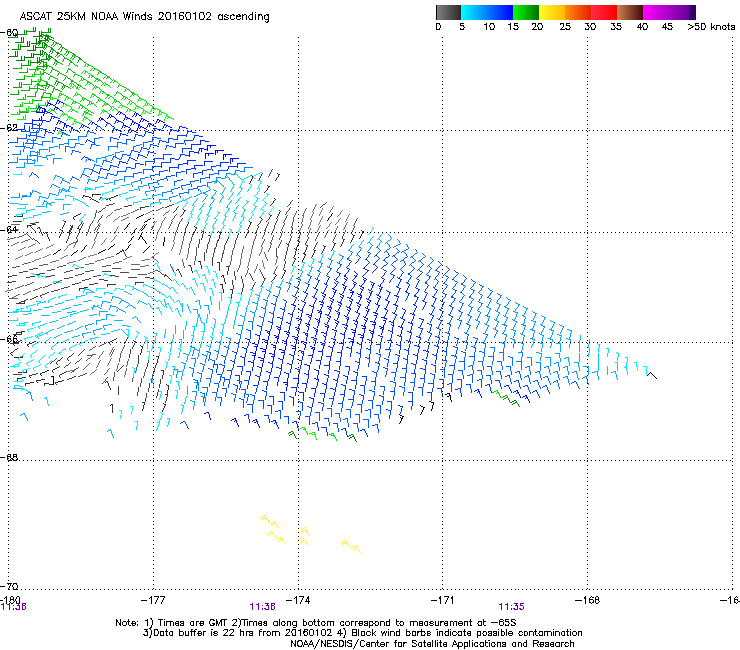Click the longitude label '-177'
This screenshot has width=740, height=650.
click(153, 600)
